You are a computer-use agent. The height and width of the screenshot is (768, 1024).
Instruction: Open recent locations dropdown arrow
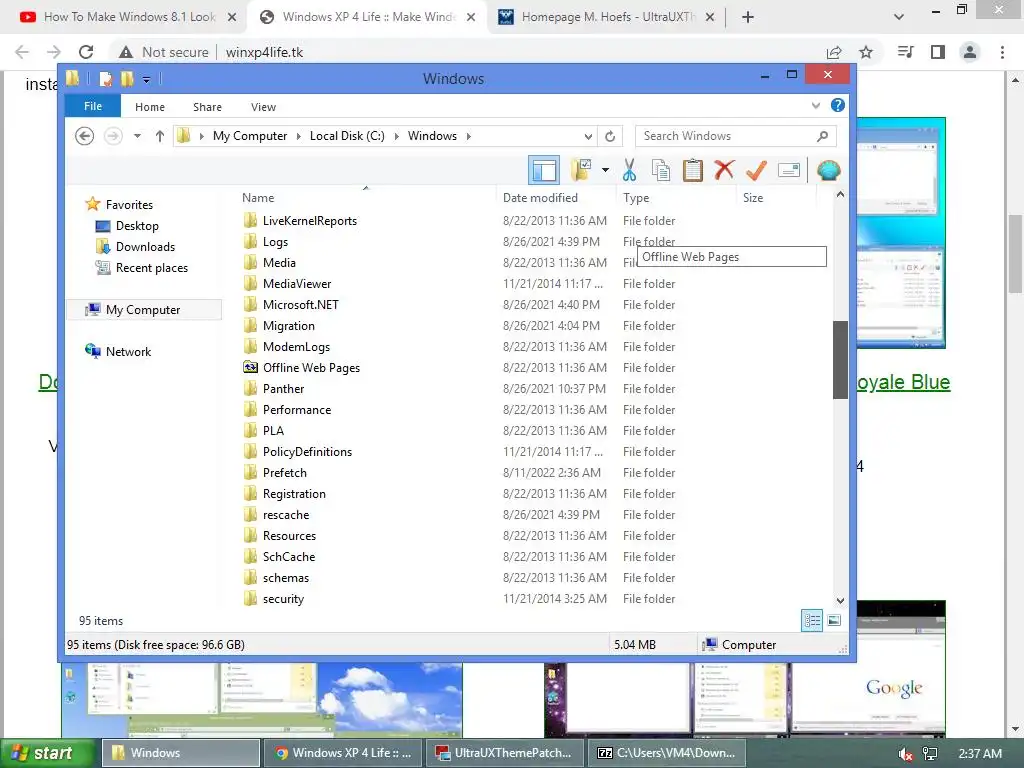137,136
